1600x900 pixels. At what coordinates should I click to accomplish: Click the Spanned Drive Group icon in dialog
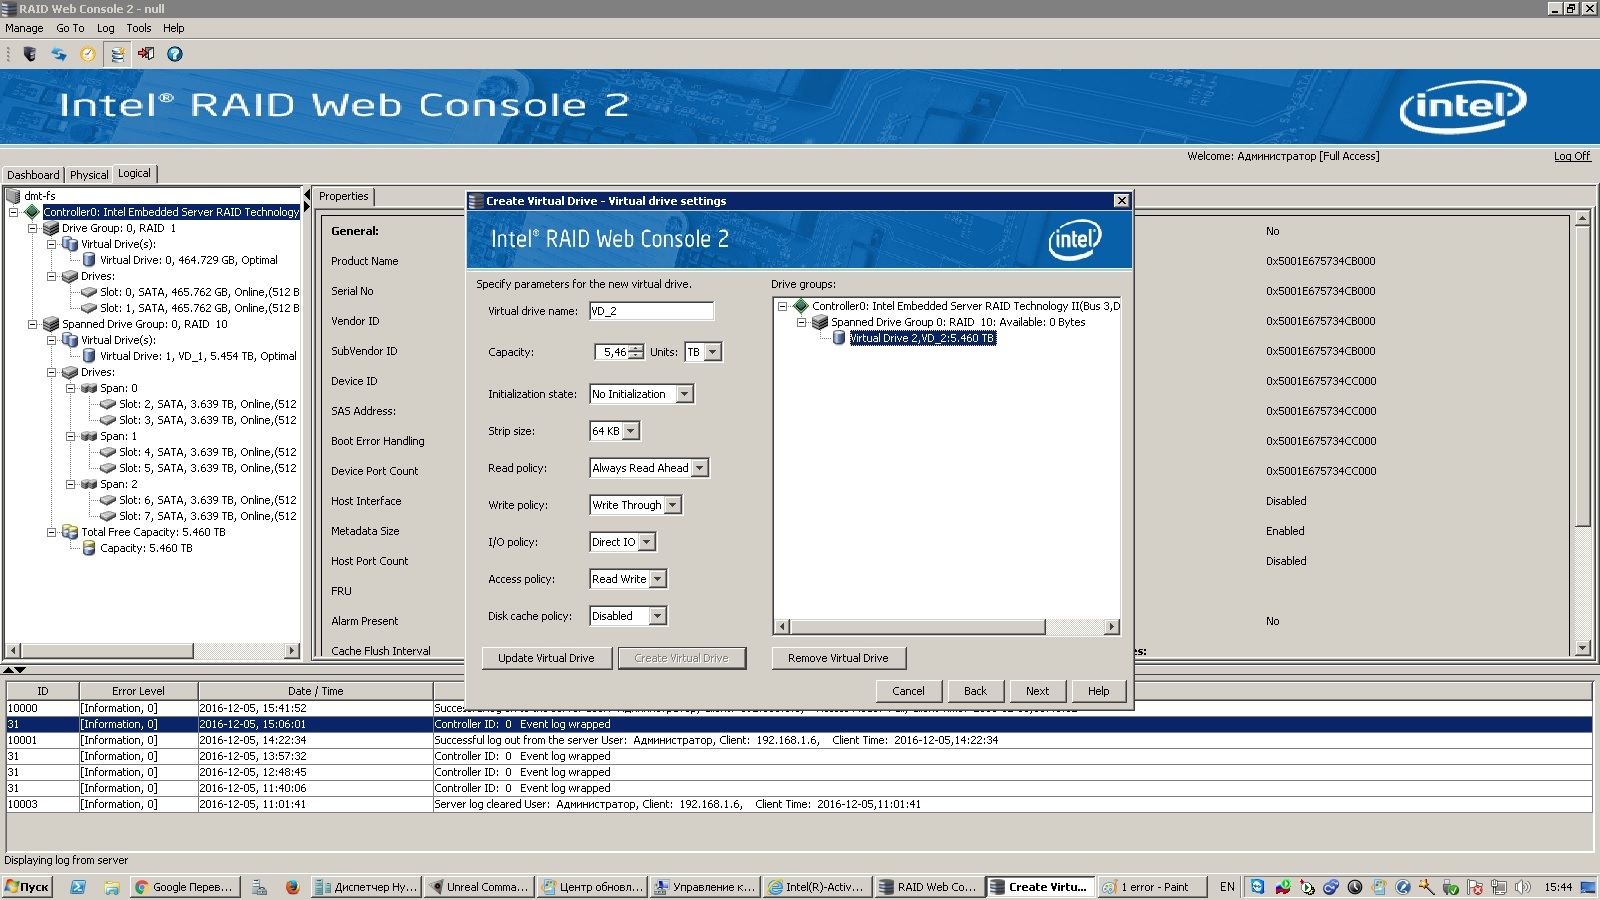tap(820, 322)
